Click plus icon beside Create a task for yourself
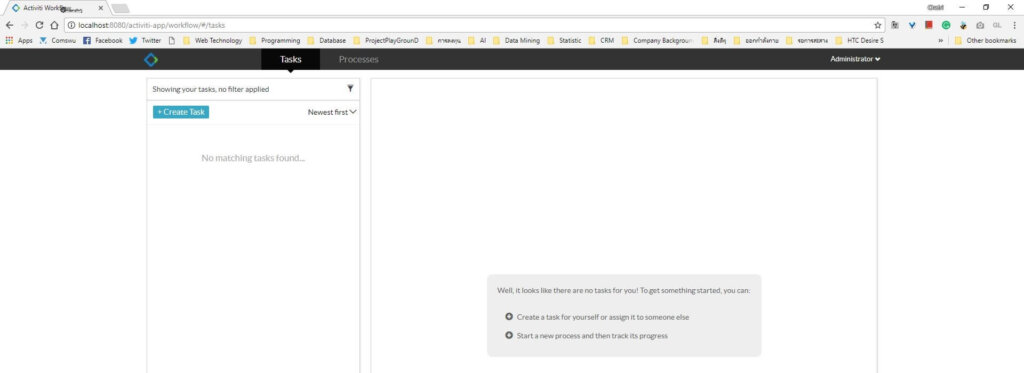Screen dimensions: 1024x373 [509, 317]
